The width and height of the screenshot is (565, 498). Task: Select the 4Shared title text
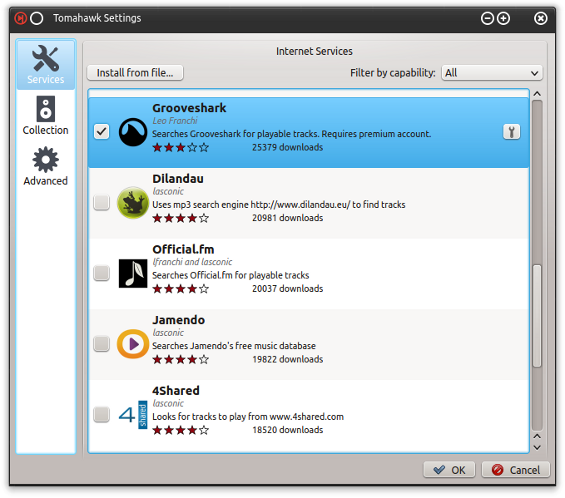[175, 390]
